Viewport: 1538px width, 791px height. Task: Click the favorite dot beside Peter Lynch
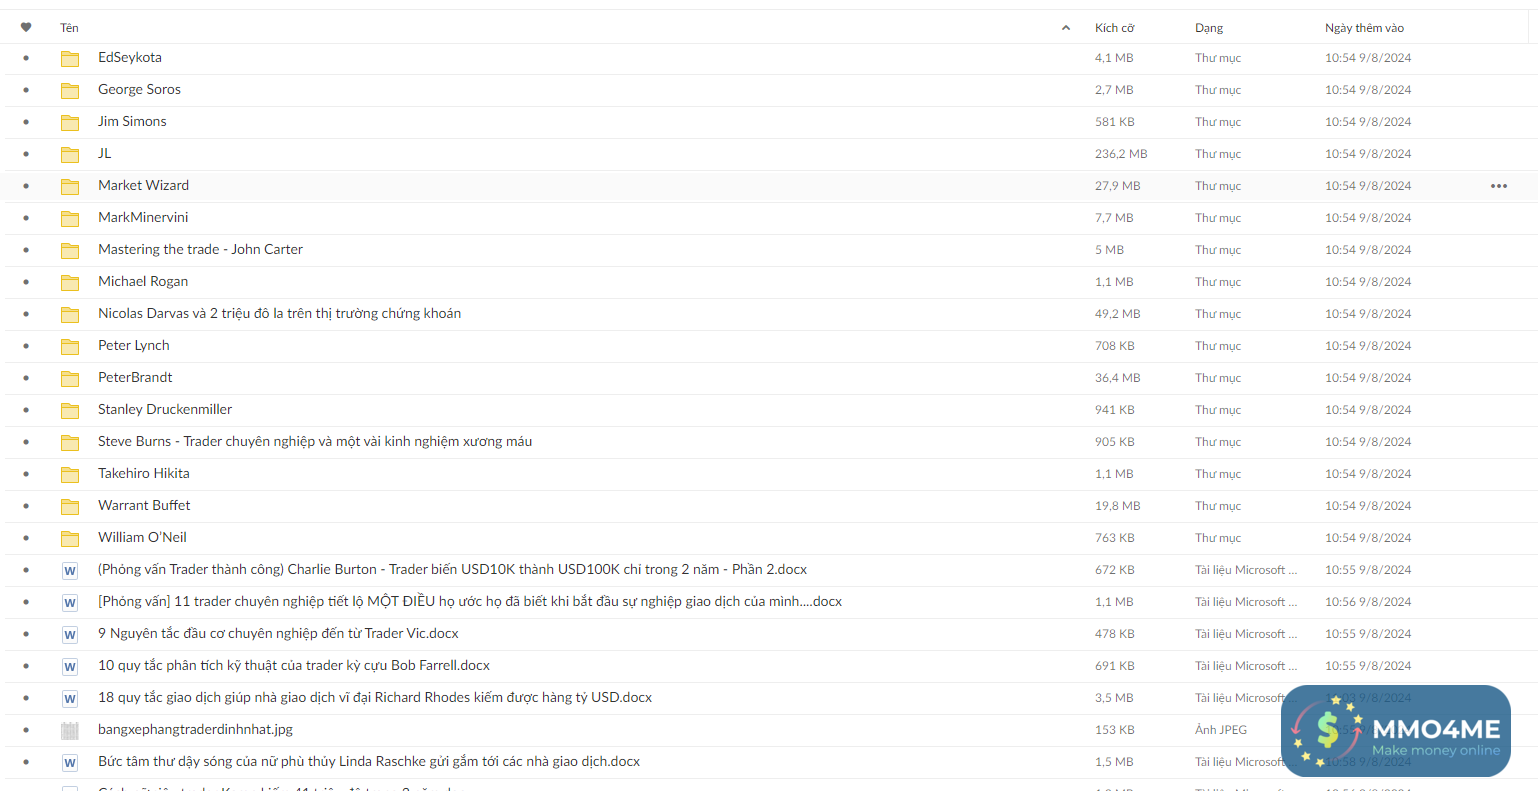click(26, 346)
